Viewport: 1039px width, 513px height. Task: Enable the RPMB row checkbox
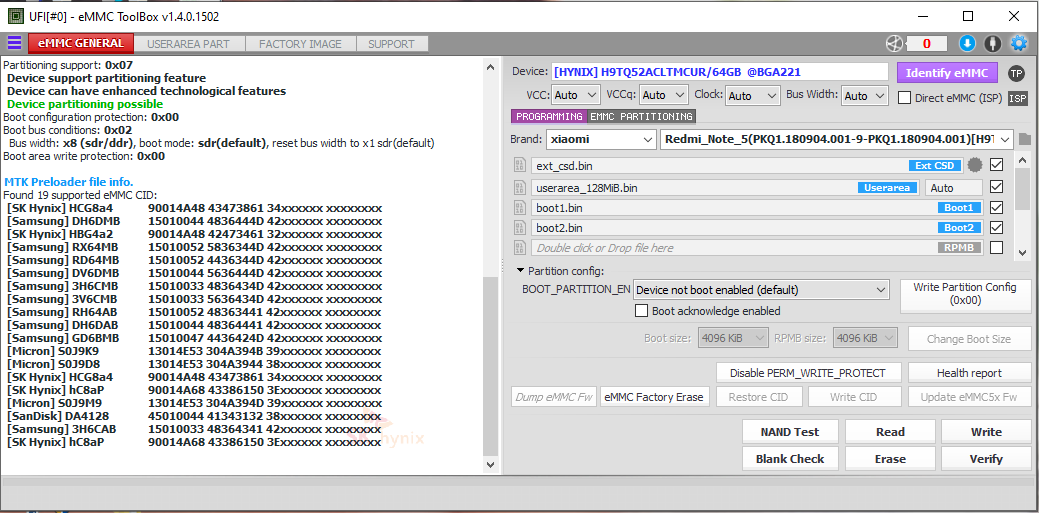point(997,247)
